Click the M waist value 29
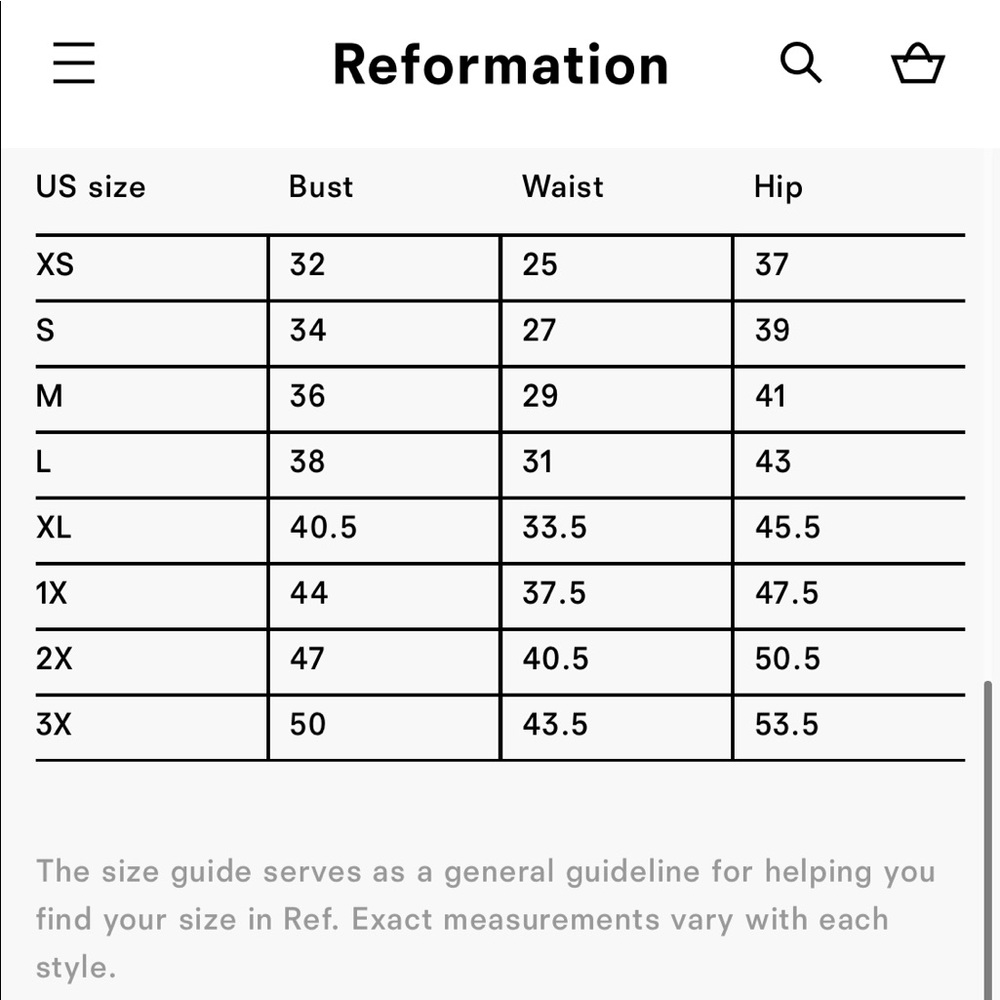1000x1000 pixels. [x=540, y=396]
